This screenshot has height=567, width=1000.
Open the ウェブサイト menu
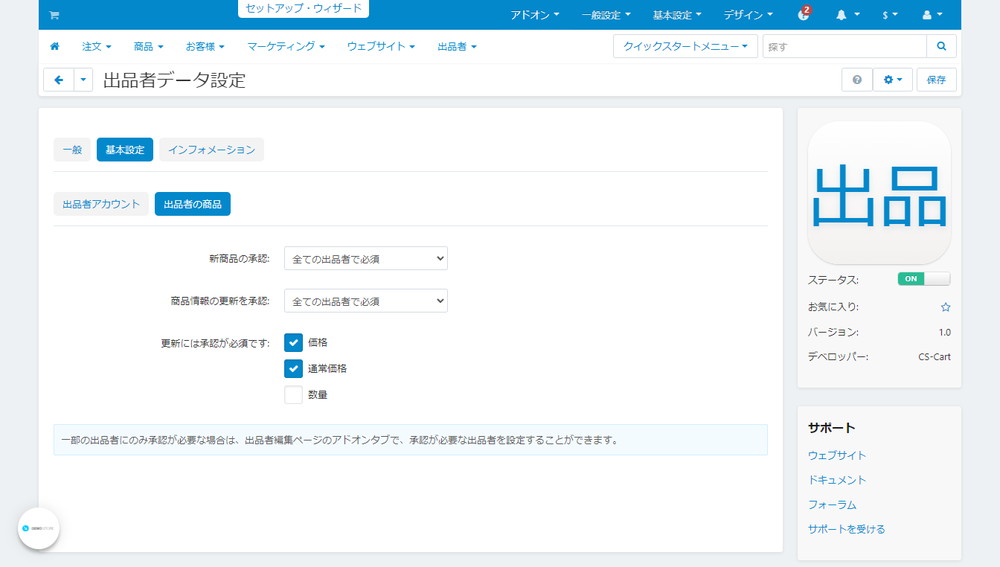point(381,46)
